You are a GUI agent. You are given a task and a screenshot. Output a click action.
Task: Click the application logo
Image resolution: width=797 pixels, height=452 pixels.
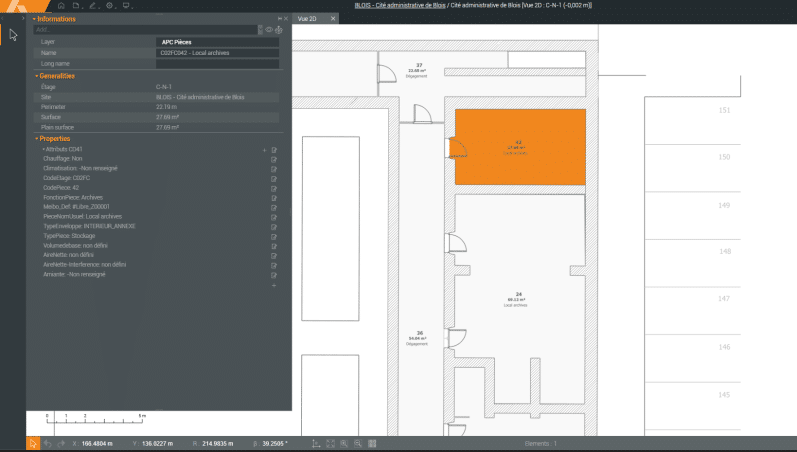25,6
